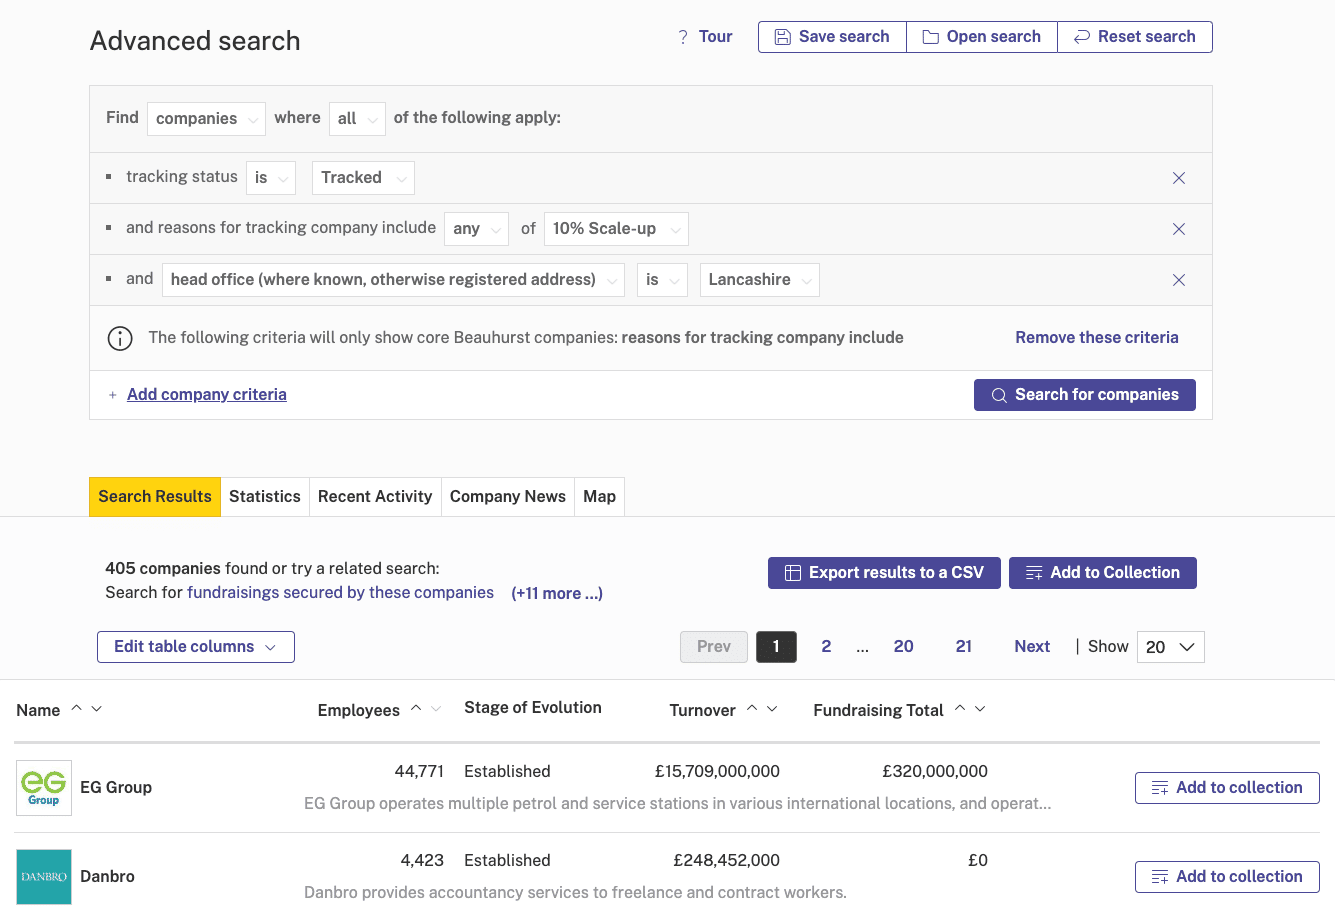Click the Open search button
This screenshot has width=1335, height=920.
(982, 37)
